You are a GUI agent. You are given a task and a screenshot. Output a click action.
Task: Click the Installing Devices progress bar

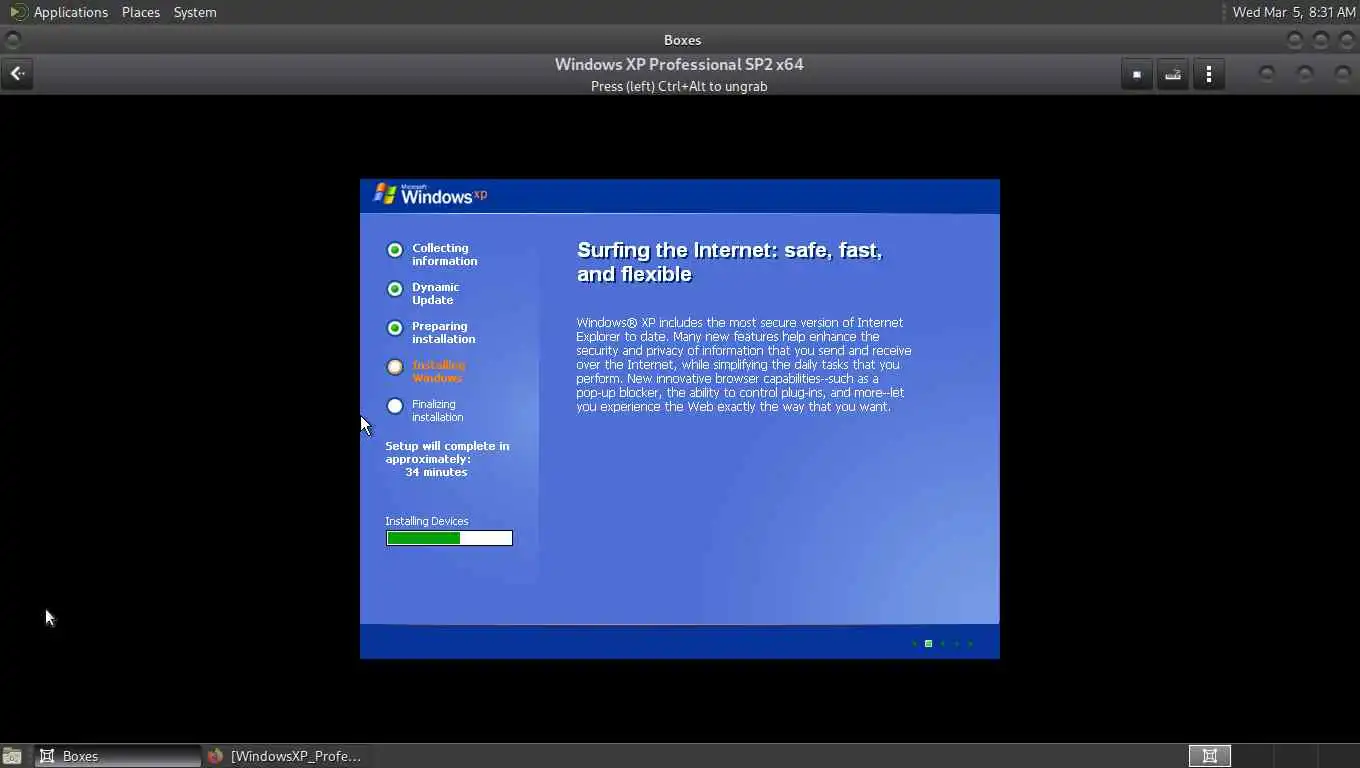pyautogui.click(x=449, y=538)
